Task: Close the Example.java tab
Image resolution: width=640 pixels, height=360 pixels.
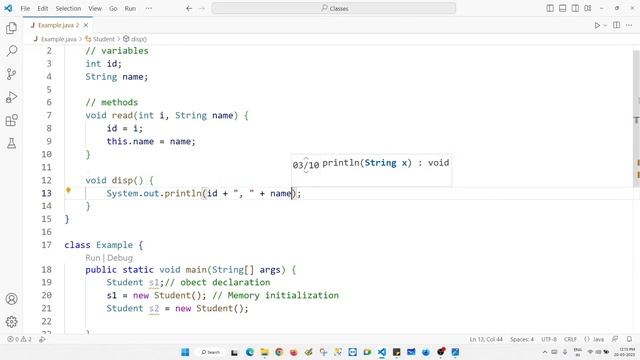Action: [86, 25]
